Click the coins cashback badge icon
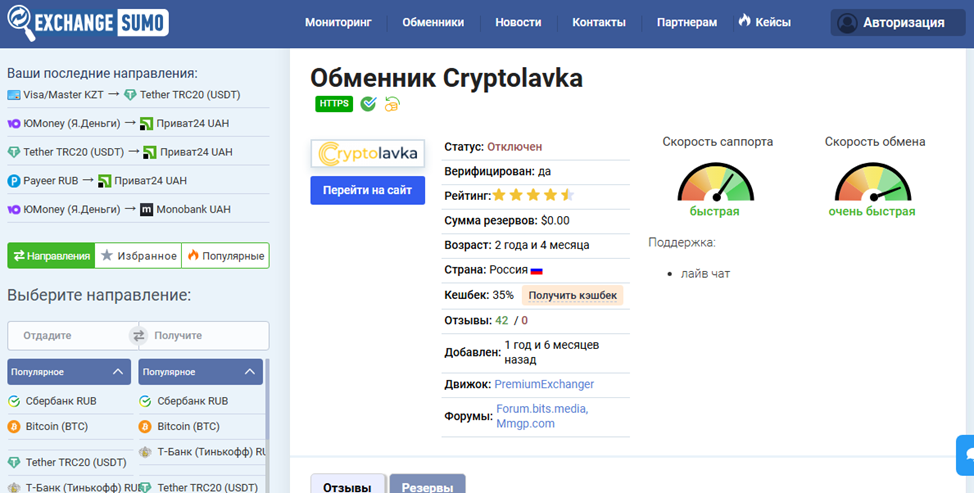Viewport: 974px width, 493px height. 392,104
